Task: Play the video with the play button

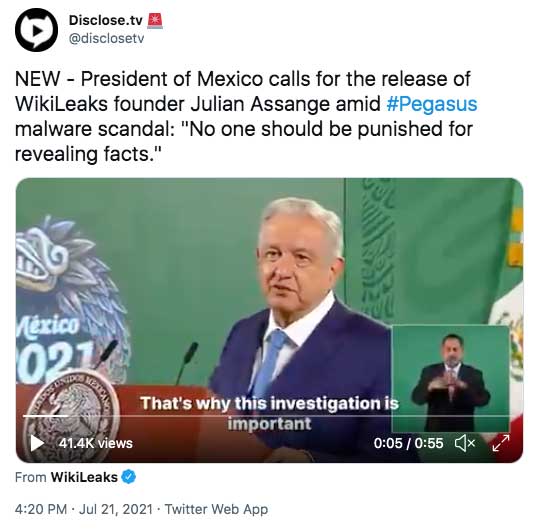Action: pos(37,443)
